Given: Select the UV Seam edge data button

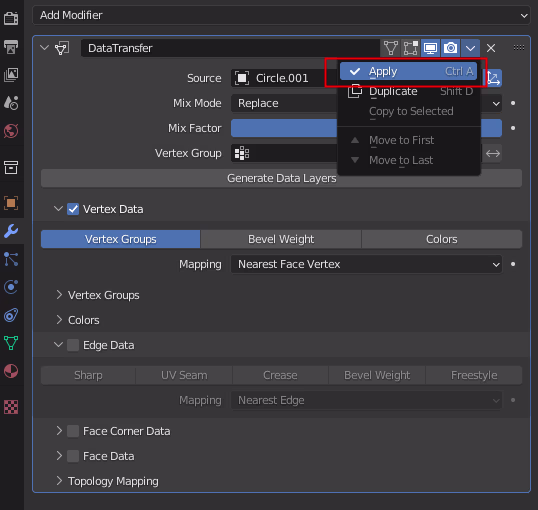Looking at the screenshot, I should pyautogui.click(x=184, y=375).
